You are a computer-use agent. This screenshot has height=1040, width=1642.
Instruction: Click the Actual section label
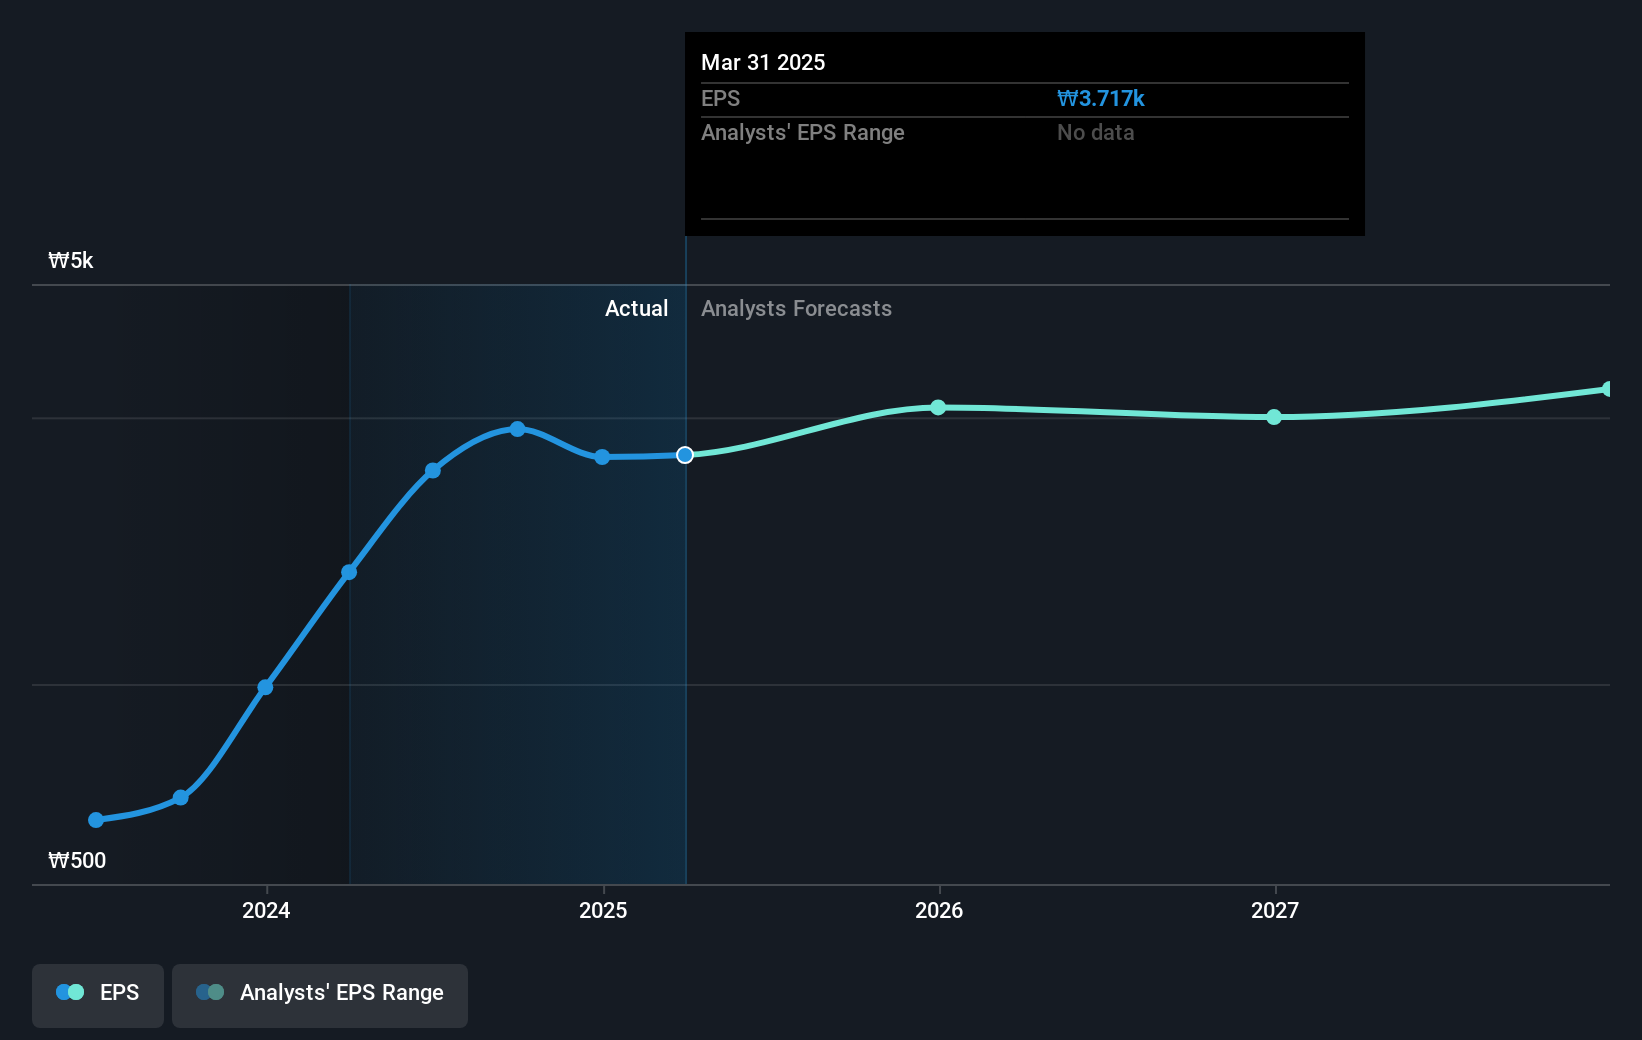(636, 309)
